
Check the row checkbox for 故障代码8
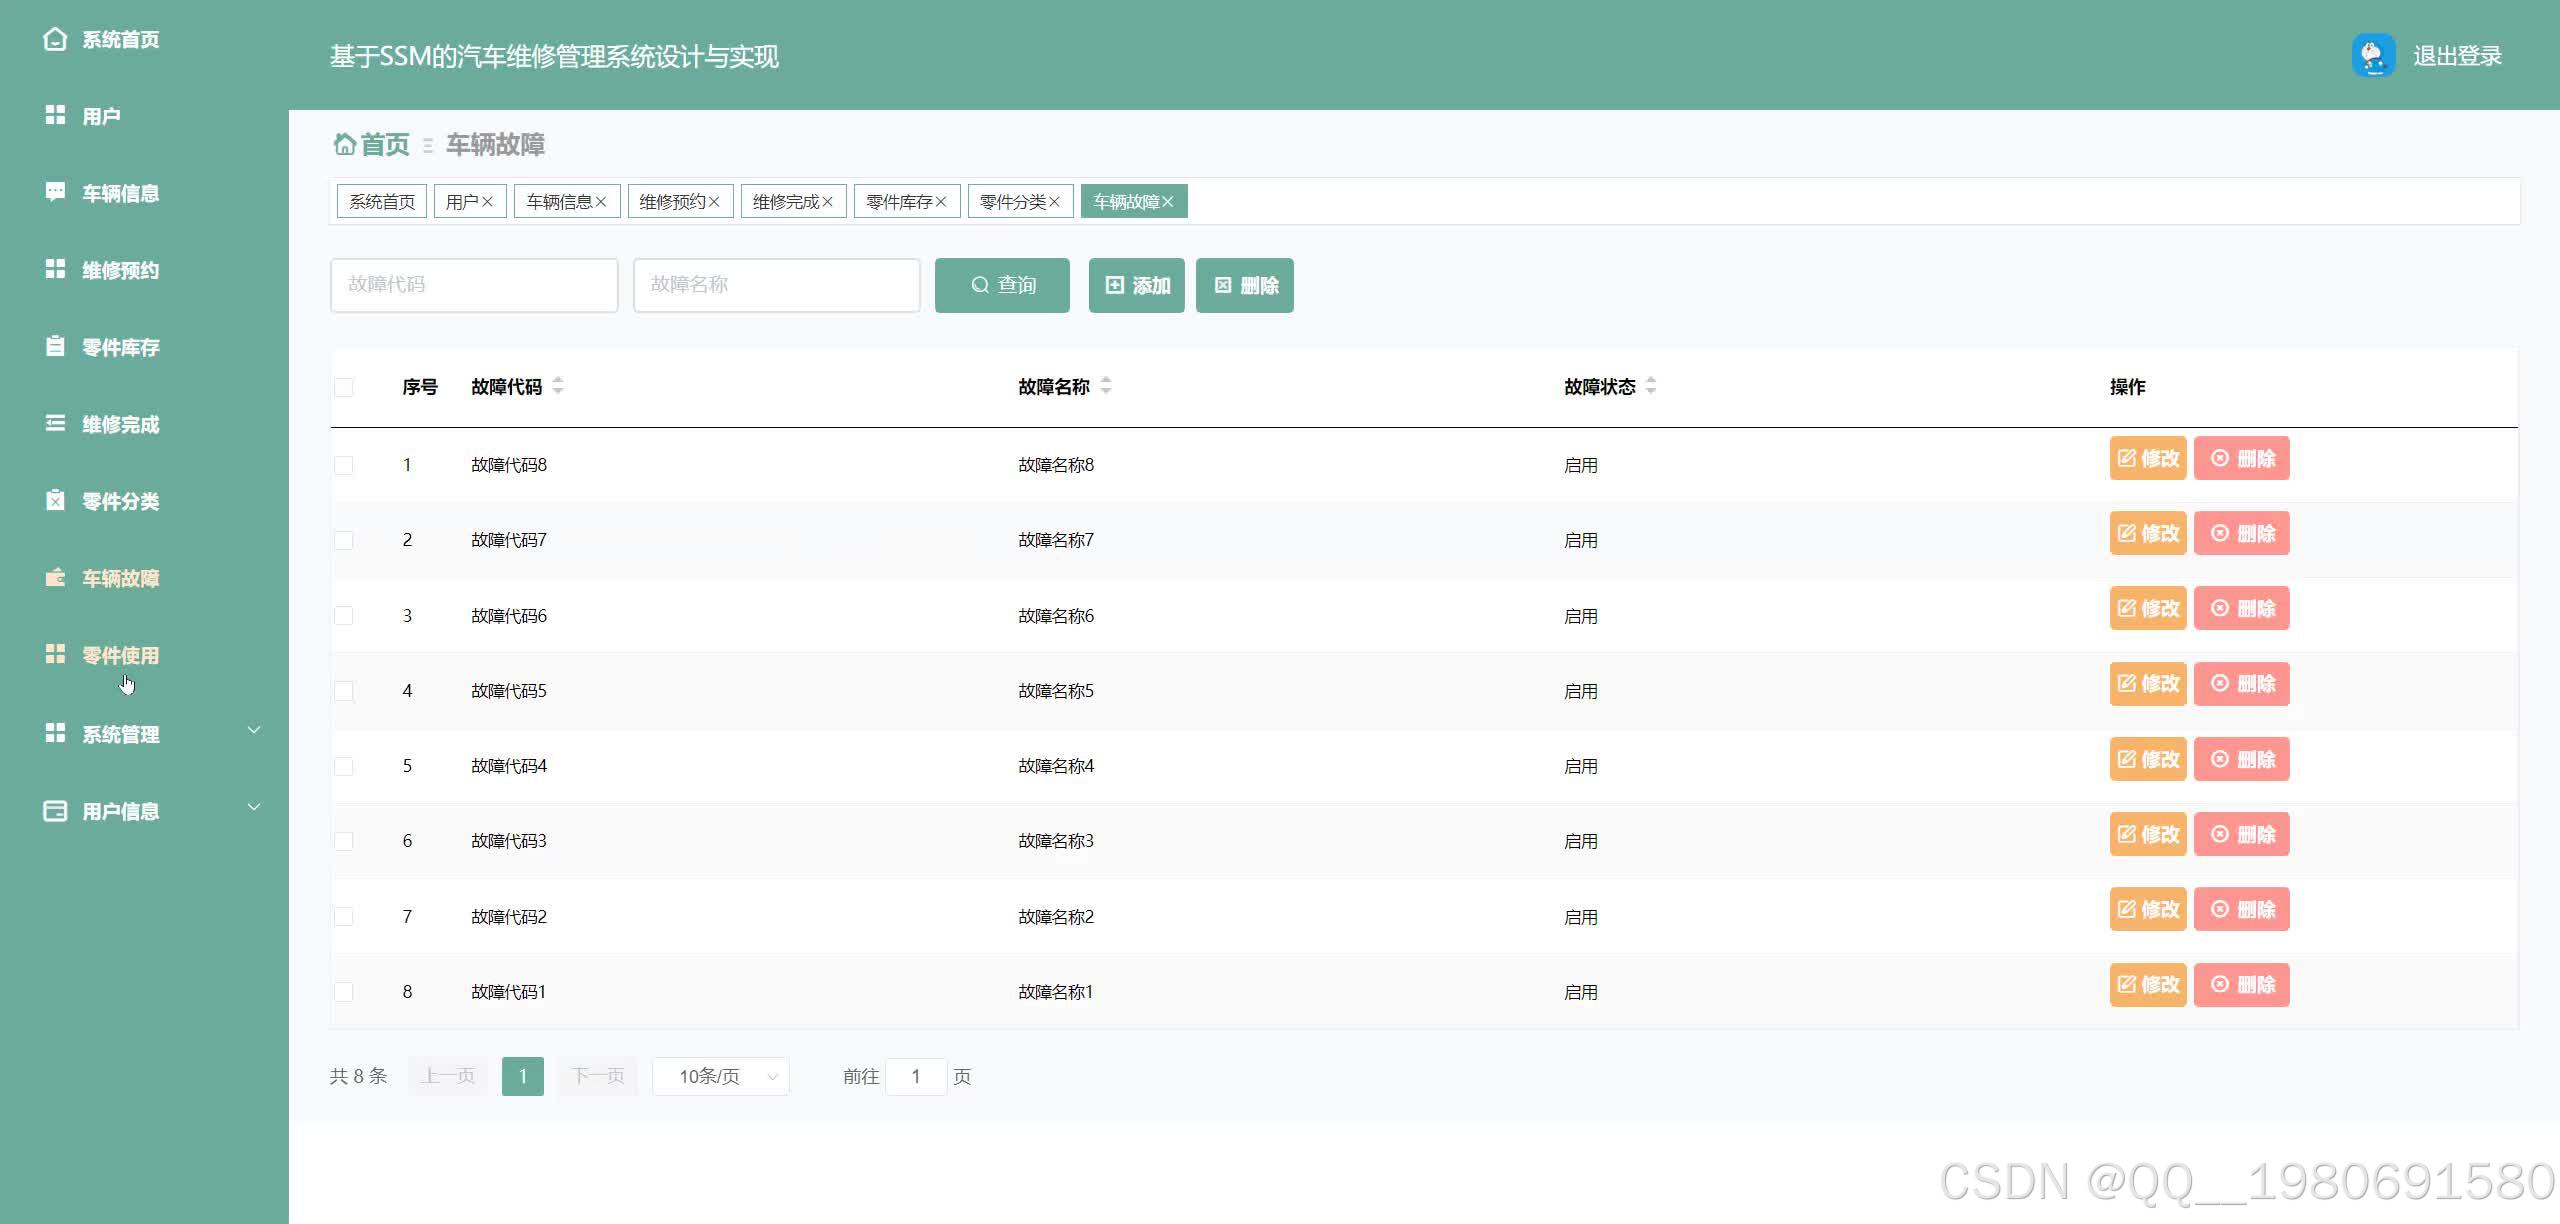(x=344, y=464)
